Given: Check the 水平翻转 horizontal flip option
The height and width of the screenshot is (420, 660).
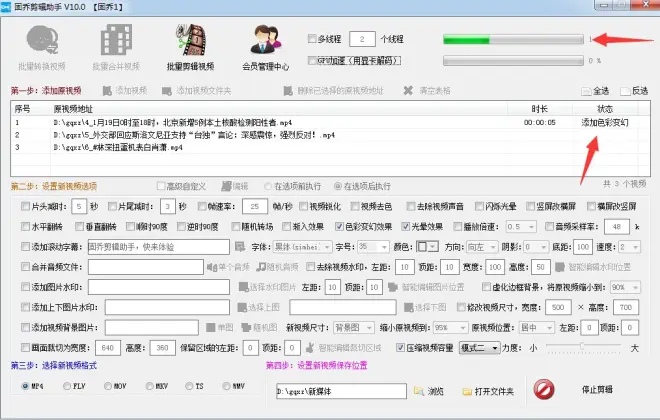Looking at the screenshot, I should (x=26, y=226).
